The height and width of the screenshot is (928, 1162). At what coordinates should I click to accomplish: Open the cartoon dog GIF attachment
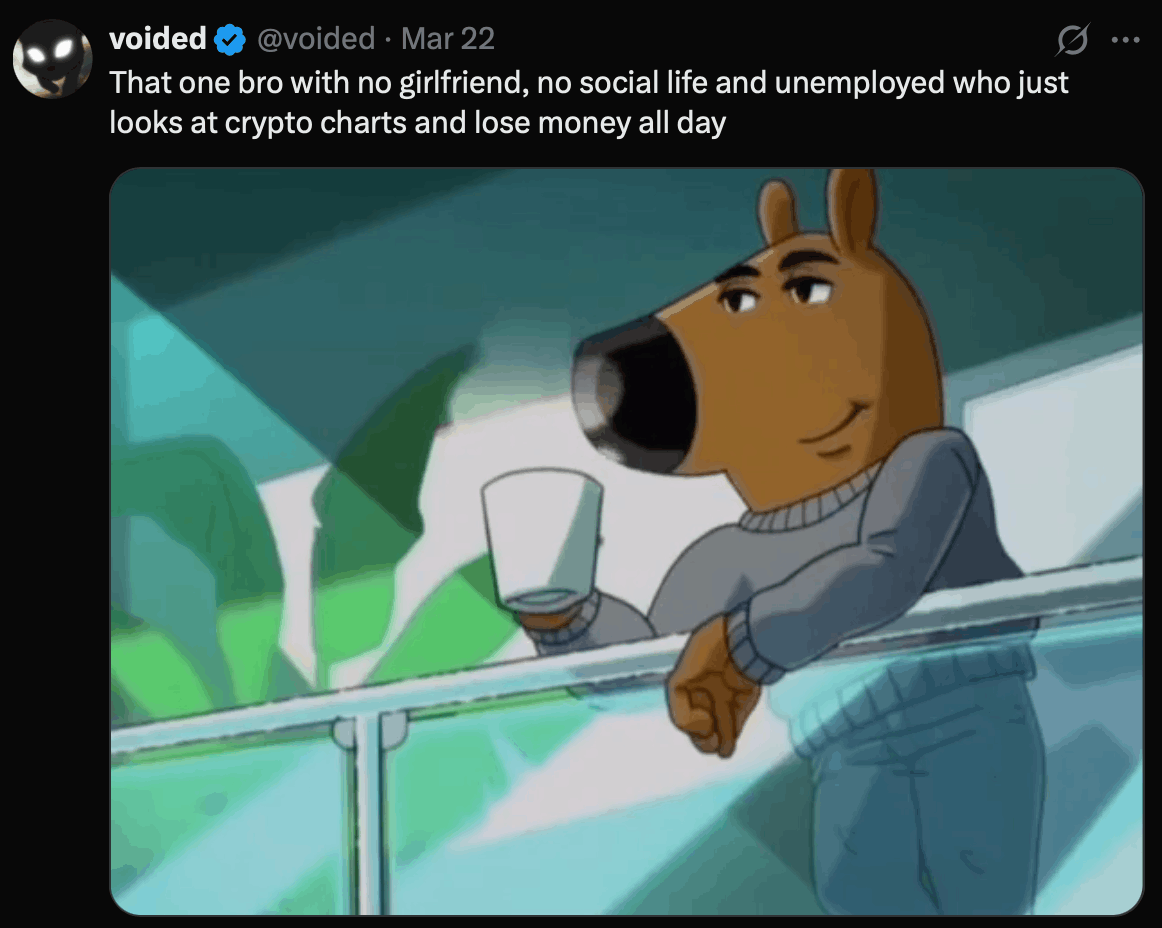(x=627, y=542)
